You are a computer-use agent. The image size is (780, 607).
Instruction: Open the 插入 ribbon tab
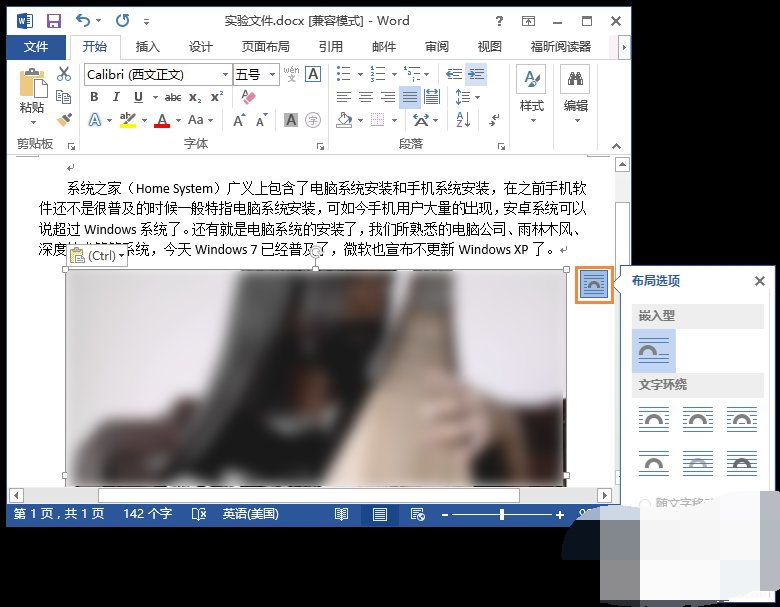coord(147,46)
